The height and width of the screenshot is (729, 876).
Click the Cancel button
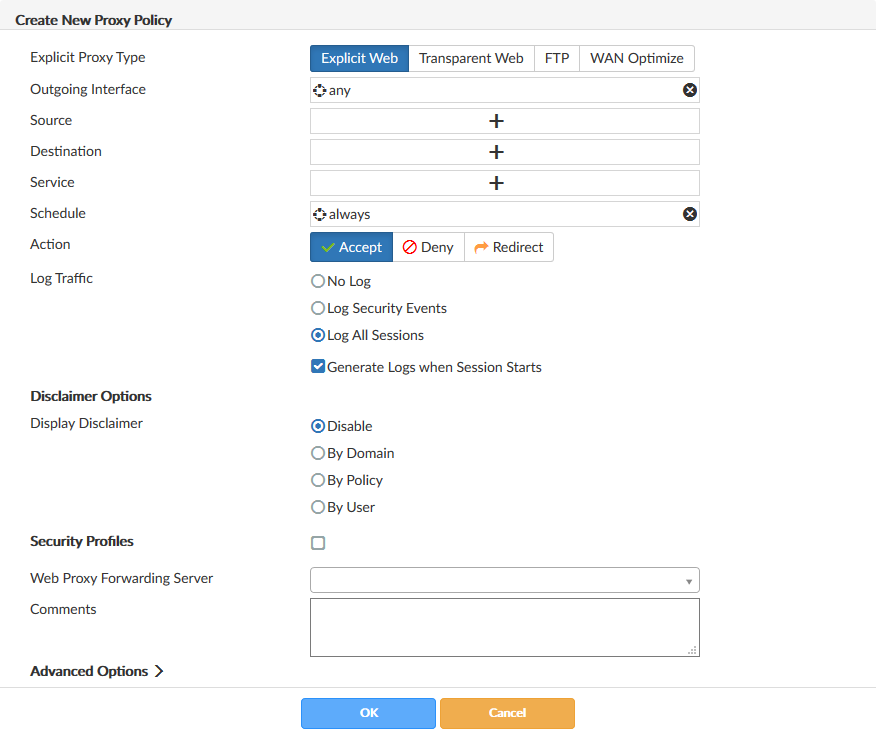point(507,713)
